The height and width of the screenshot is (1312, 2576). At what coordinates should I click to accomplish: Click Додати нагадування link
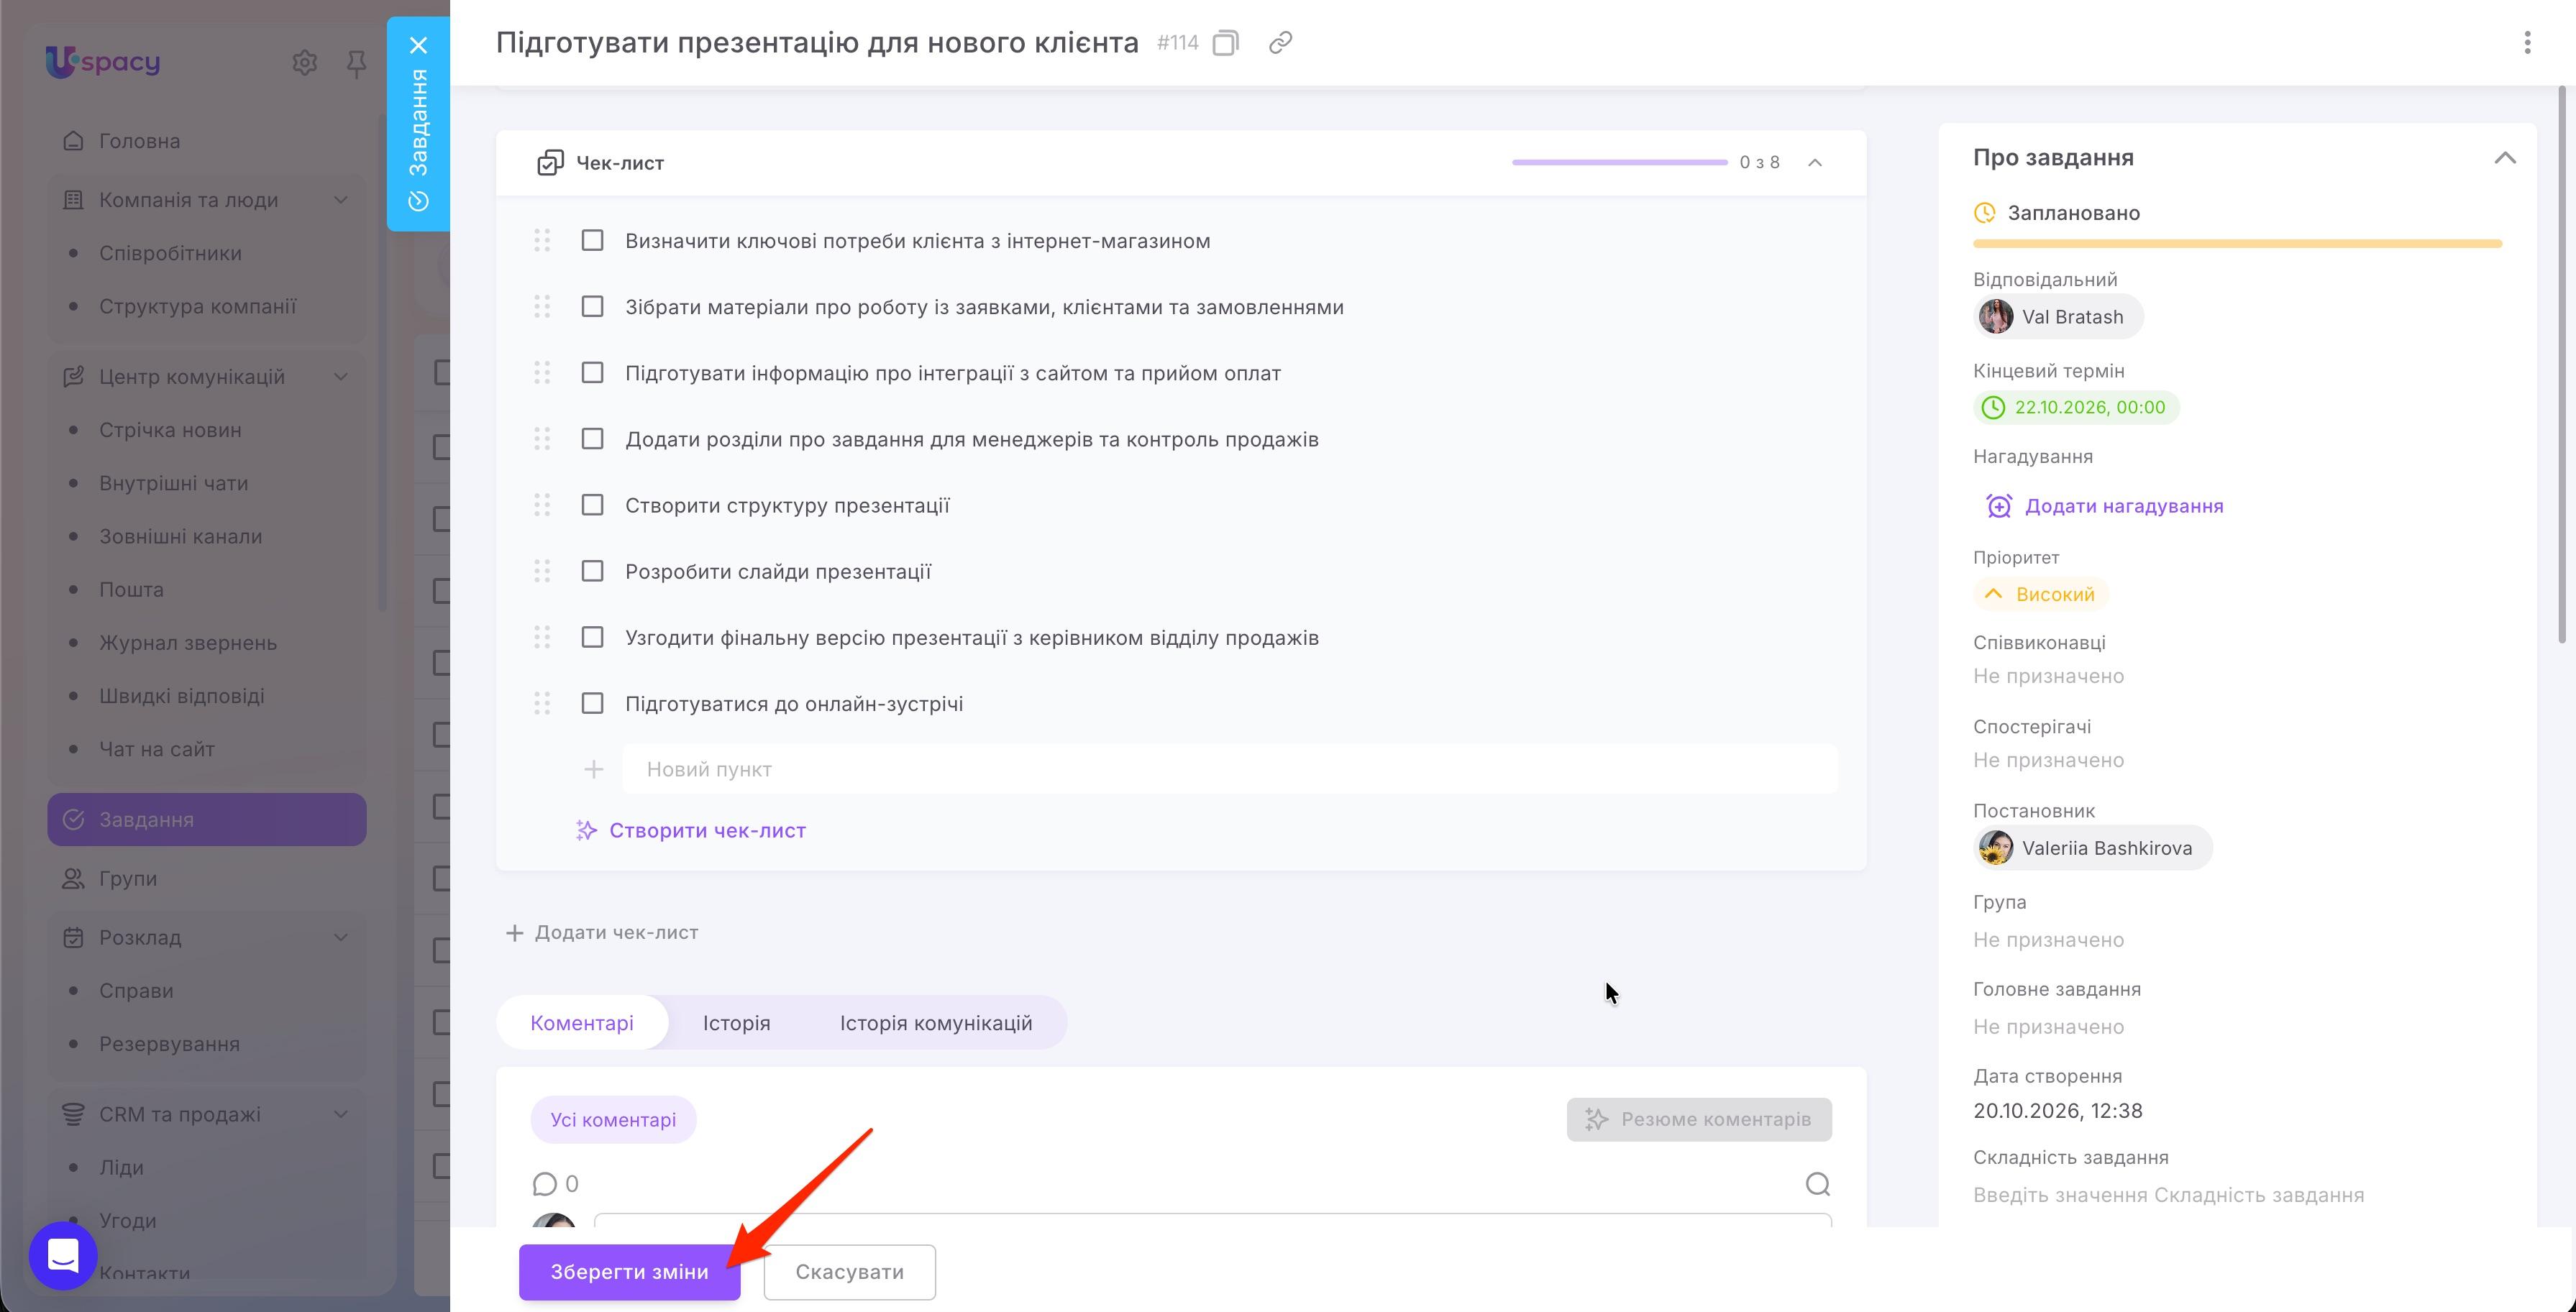(2105, 506)
